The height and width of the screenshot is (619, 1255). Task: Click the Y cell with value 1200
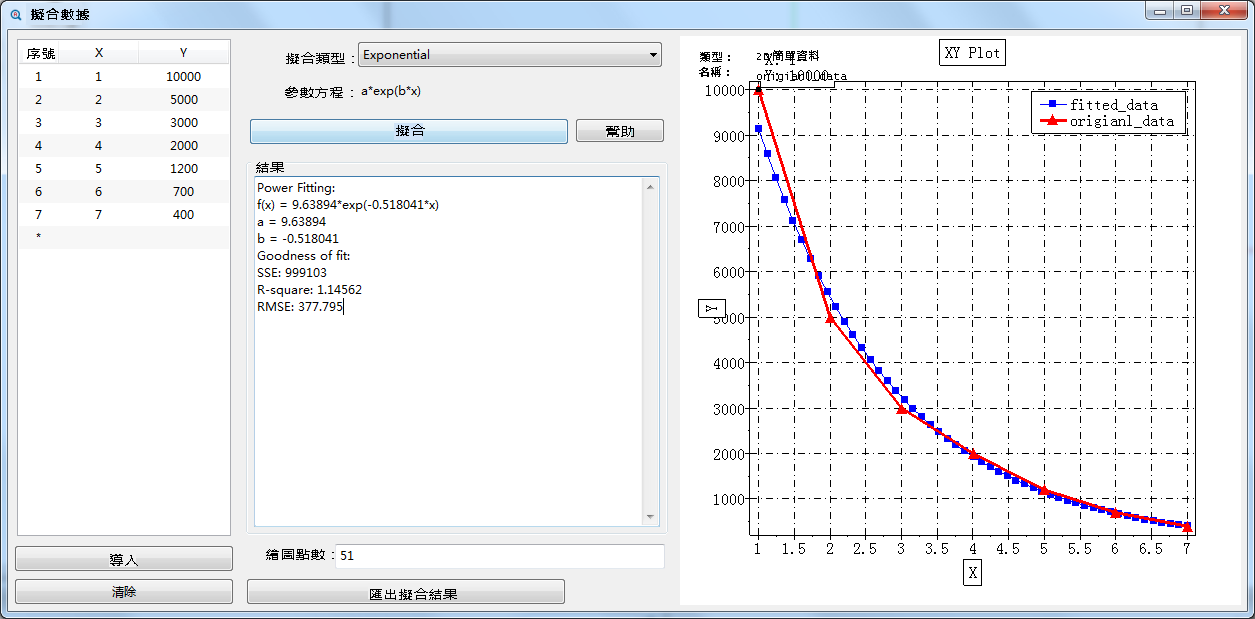(183, 169)
